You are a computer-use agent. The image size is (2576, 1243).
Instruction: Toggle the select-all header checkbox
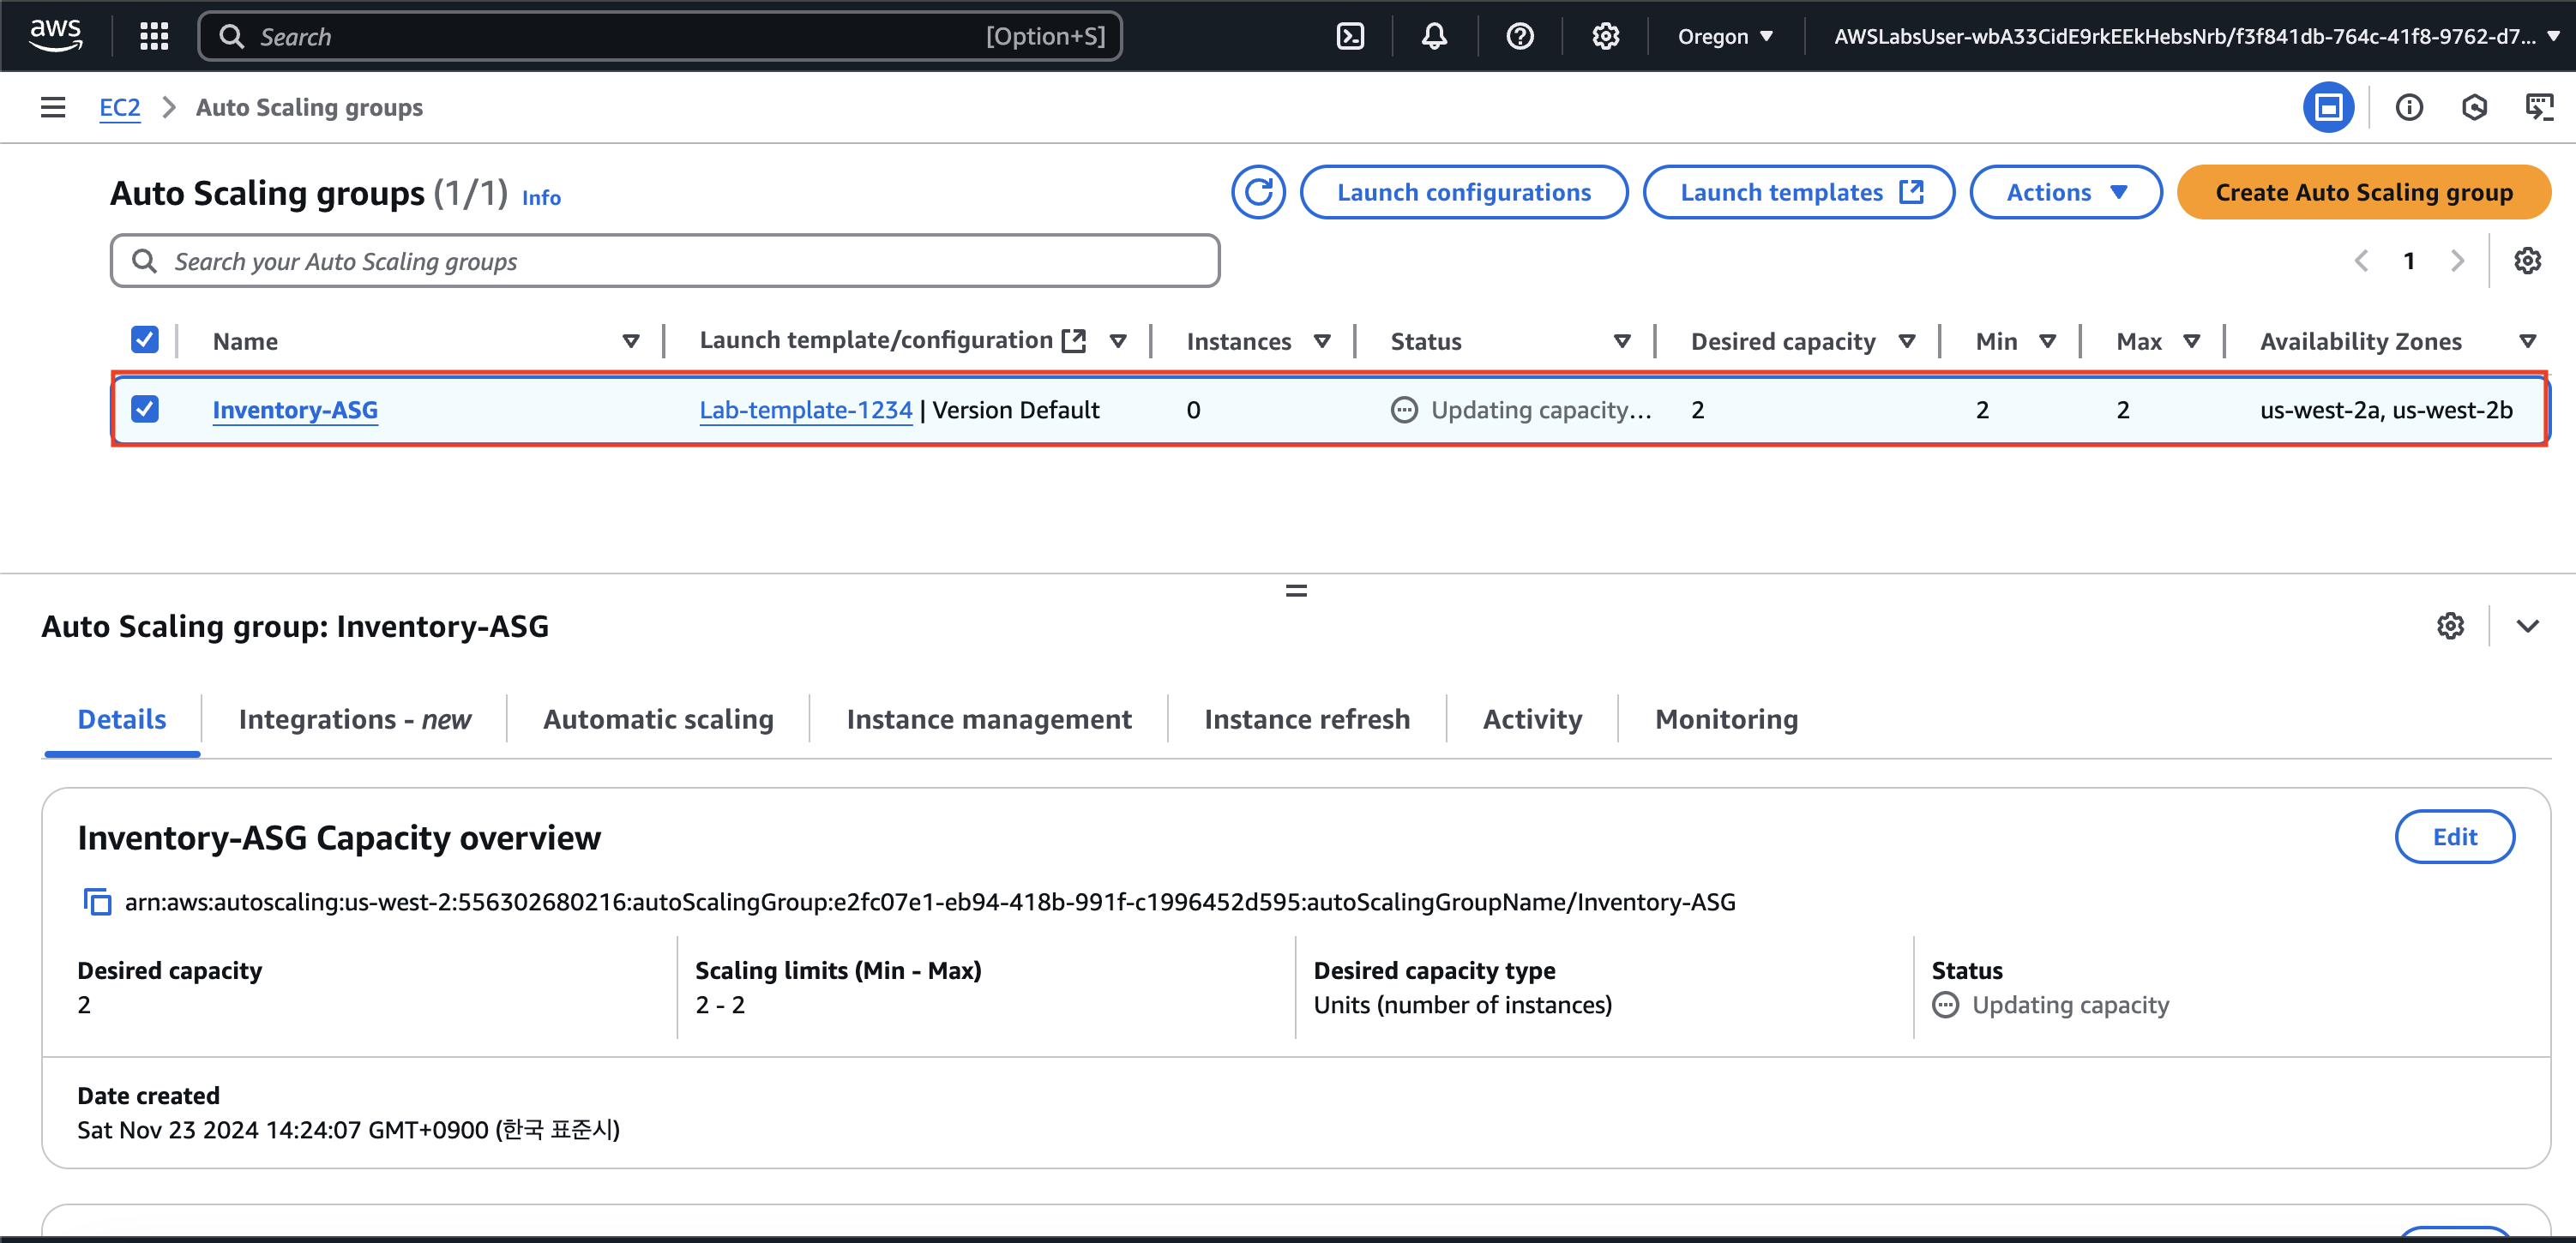(x=145, y=340)
